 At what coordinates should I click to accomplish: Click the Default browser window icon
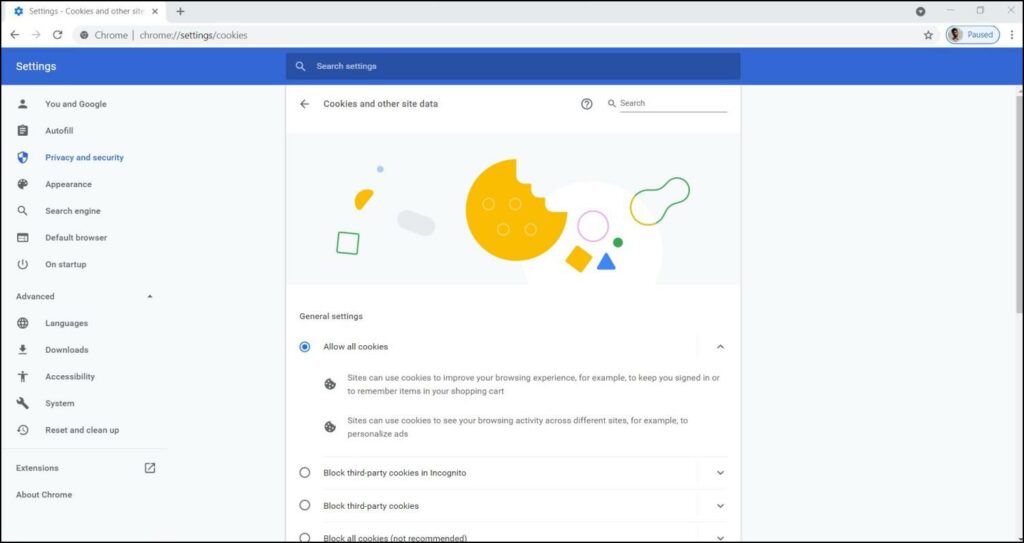click(x=23, y=238)
